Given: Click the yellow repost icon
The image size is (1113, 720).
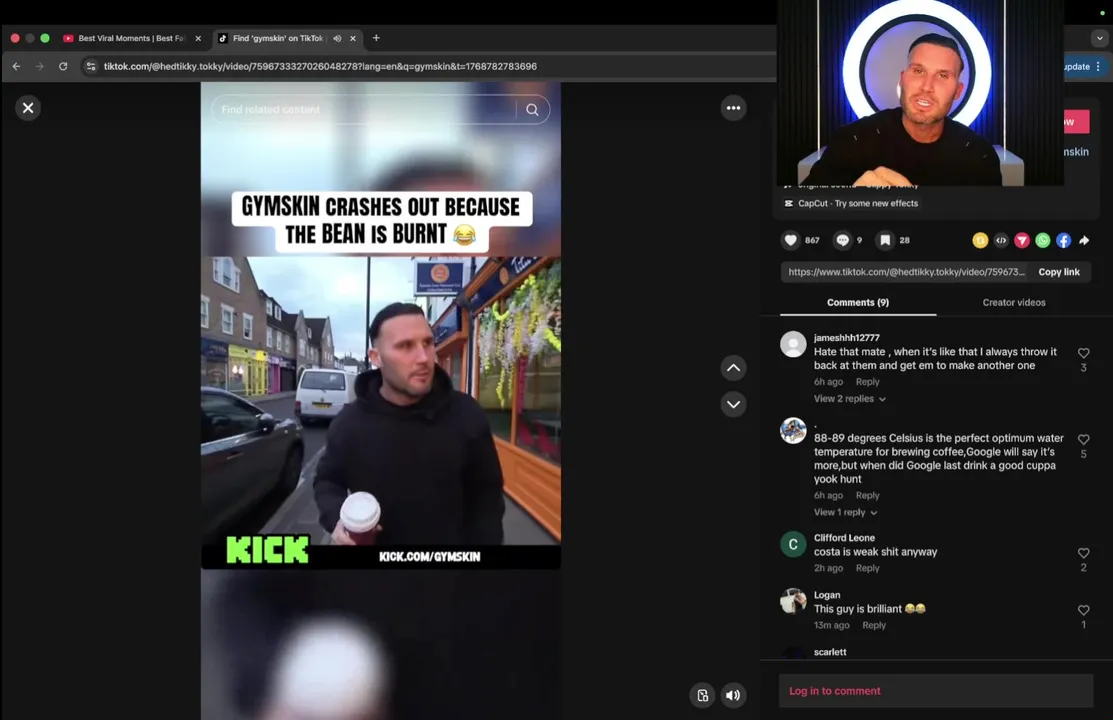Looking at the screenshot, I should tap(980, 241).
